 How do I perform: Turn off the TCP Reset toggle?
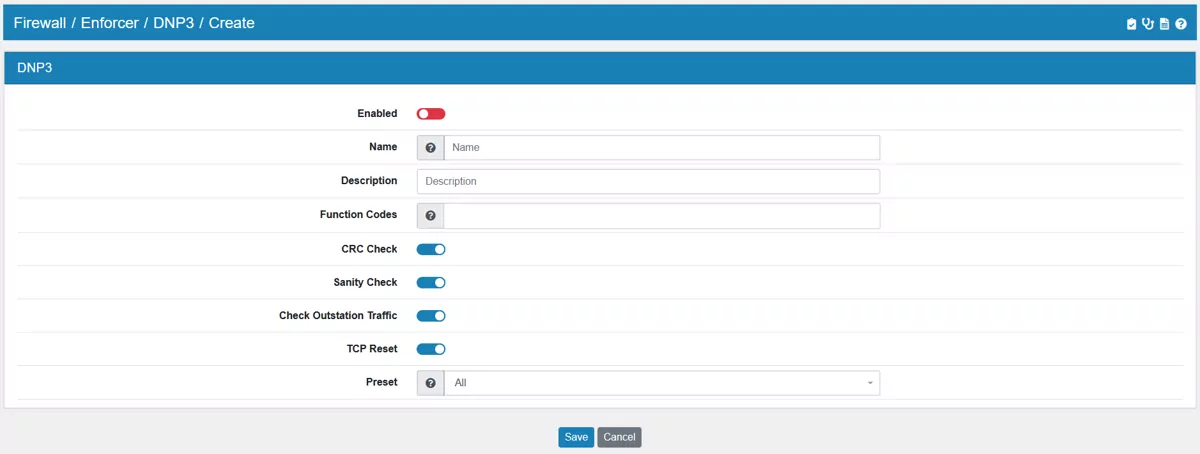pos(431,349)
